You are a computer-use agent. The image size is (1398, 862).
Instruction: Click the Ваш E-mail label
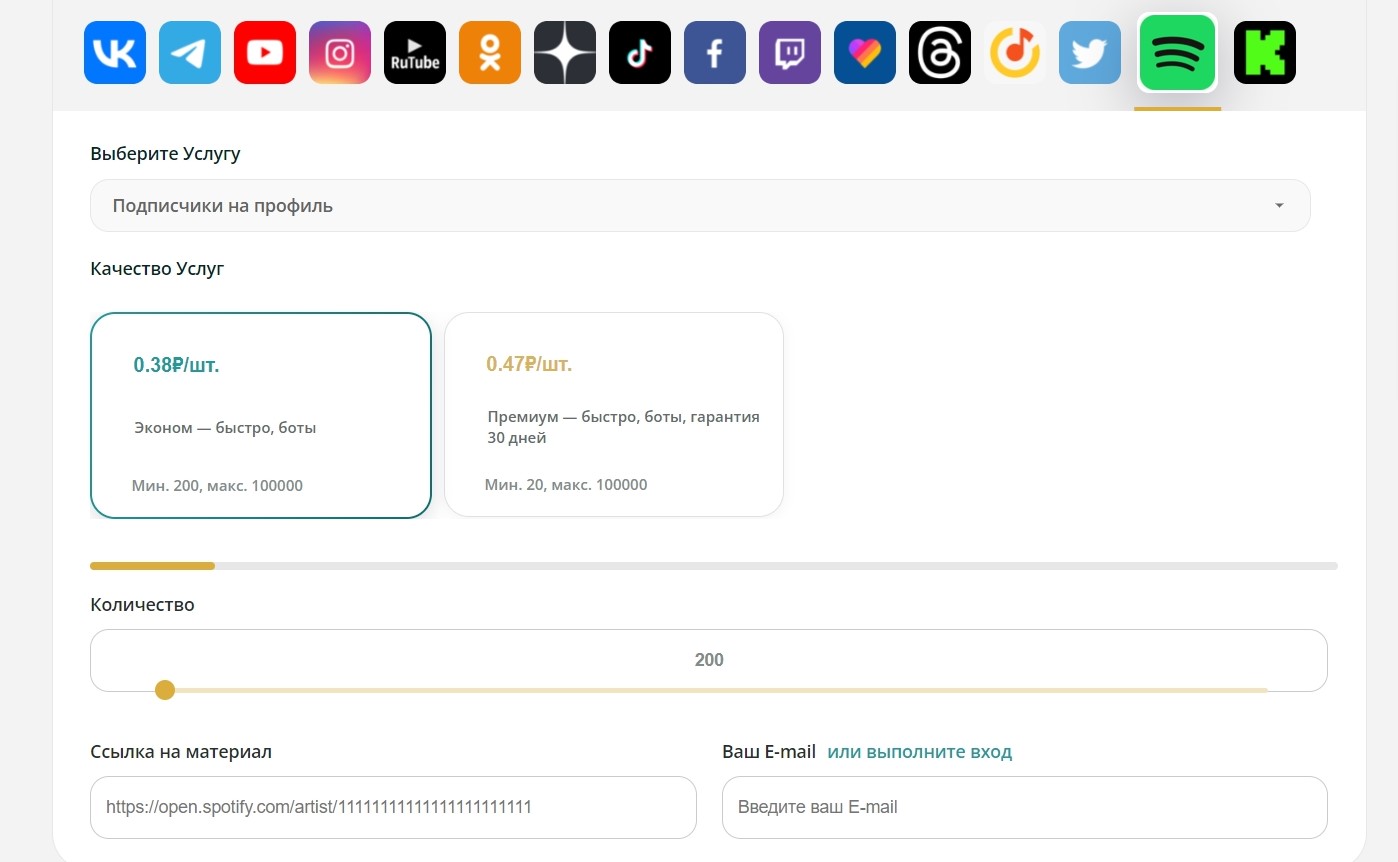coord(769,752)
